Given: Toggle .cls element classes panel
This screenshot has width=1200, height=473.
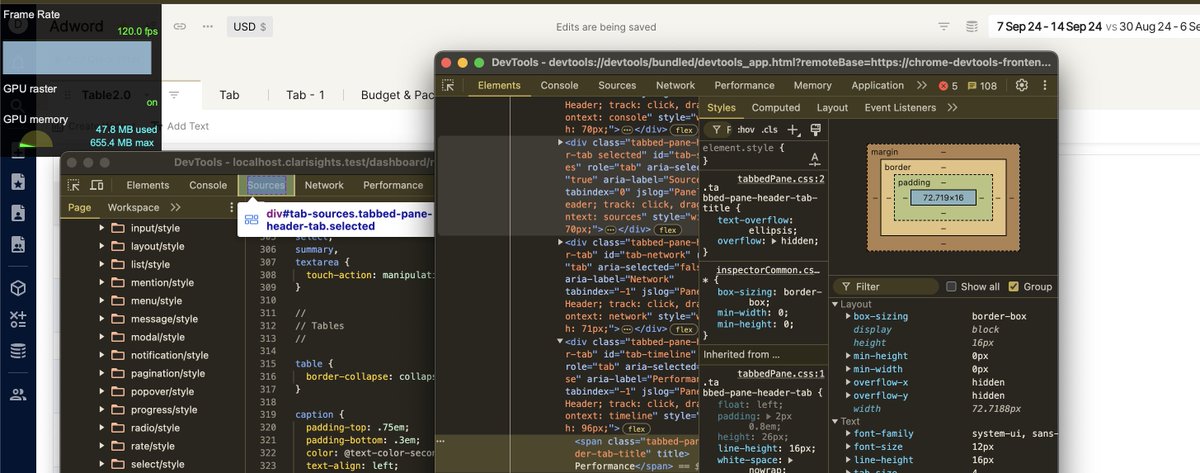Looking at the screenshot, I should coord(769,130).
